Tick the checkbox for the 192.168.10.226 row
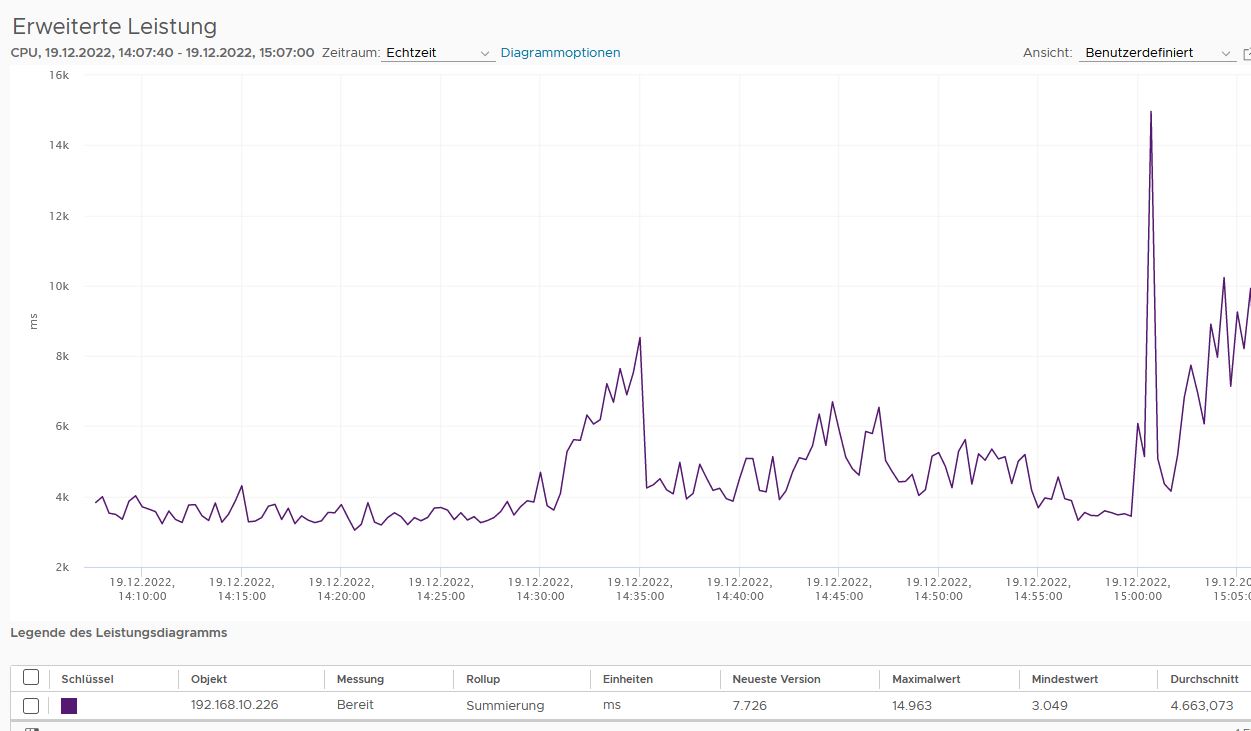This screenshot has width=1251, height=731. point(31,705)
